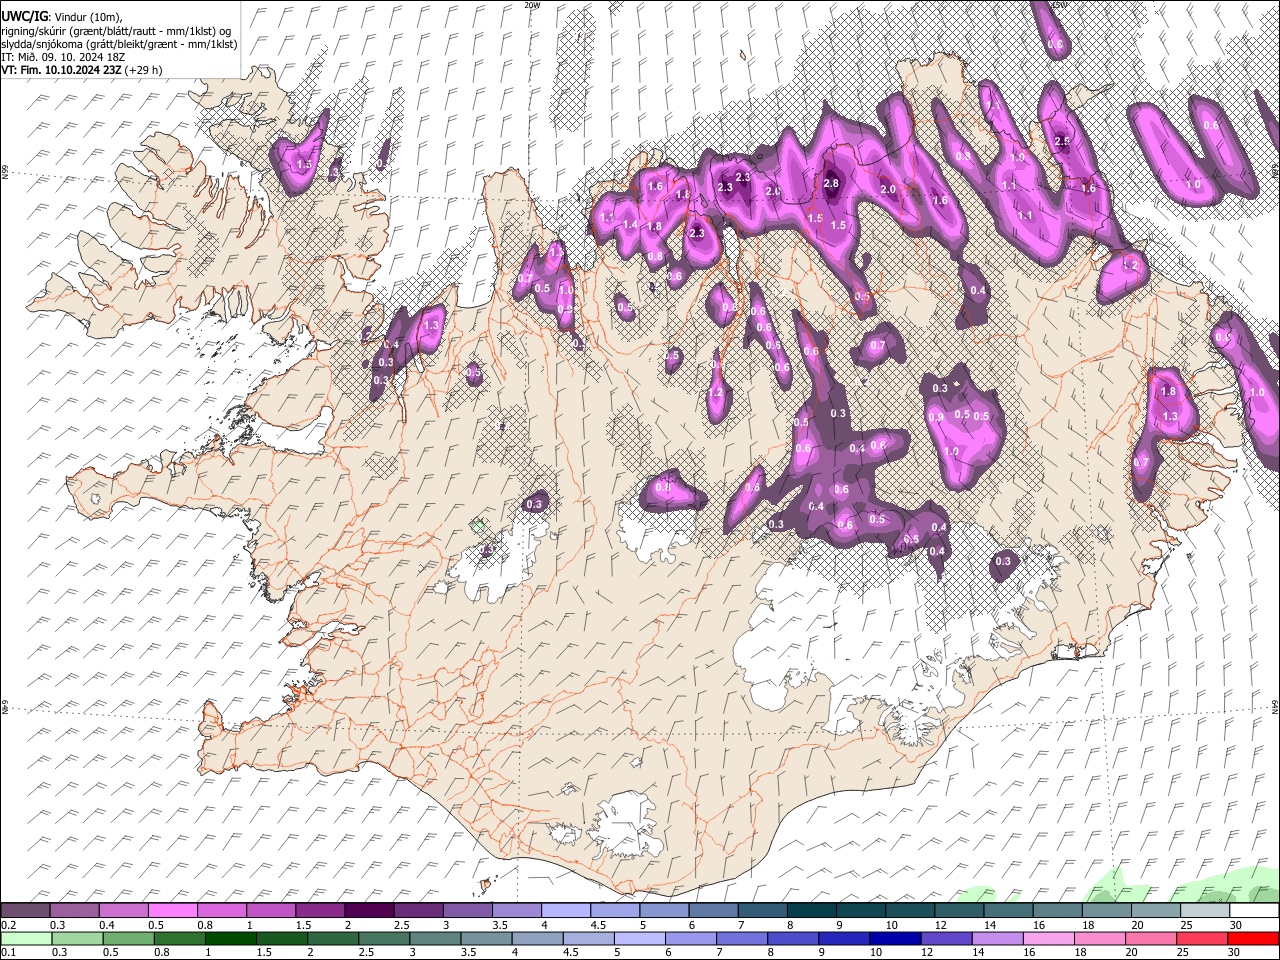
Task: Select pale grey 25–30 swatch in purple legend row
Action: (1205, 910)
